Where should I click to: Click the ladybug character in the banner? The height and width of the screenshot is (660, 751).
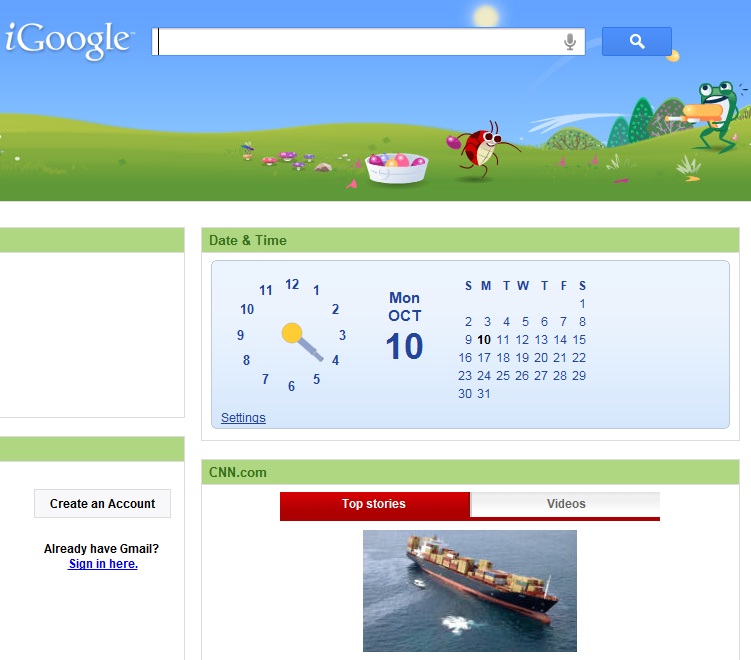click(x=482, y=148)
